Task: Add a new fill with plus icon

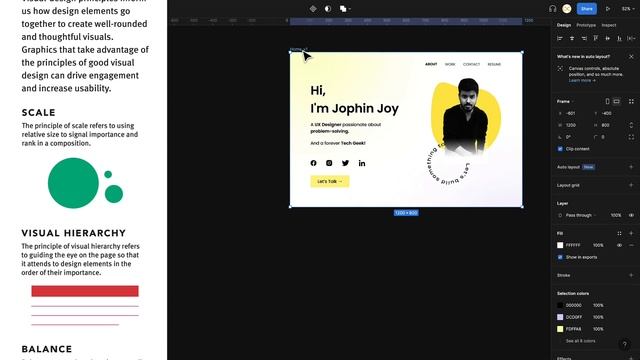Action: pyautogui.click(x=631, y=233)
